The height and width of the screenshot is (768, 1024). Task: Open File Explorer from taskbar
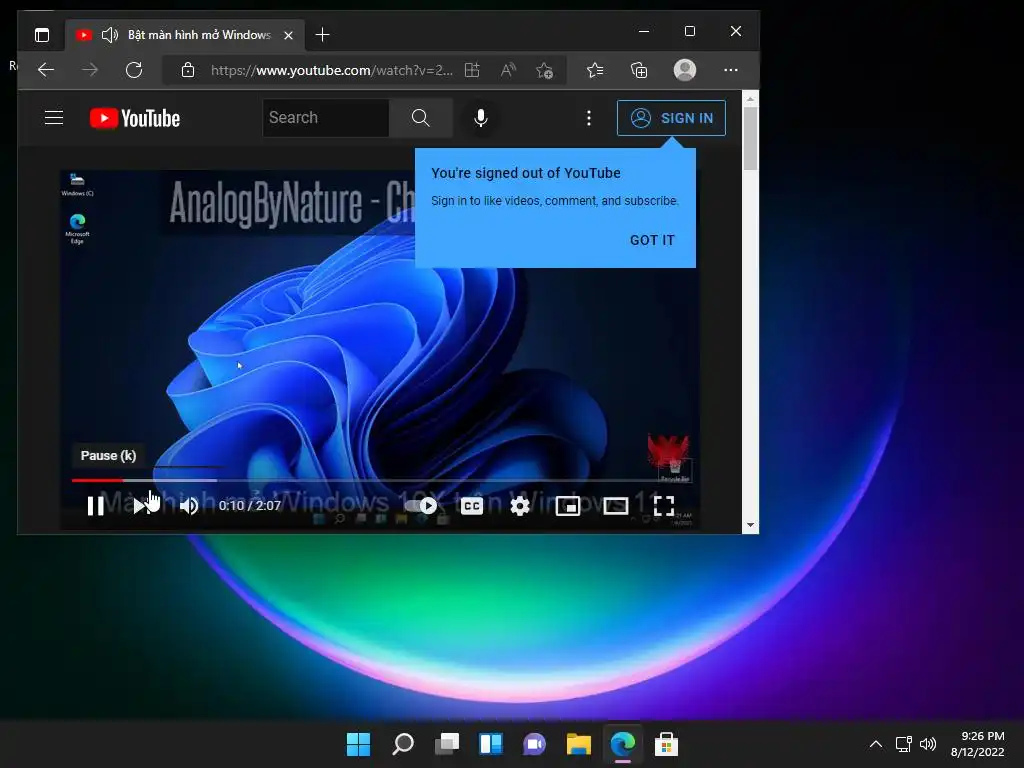(579, 744)
